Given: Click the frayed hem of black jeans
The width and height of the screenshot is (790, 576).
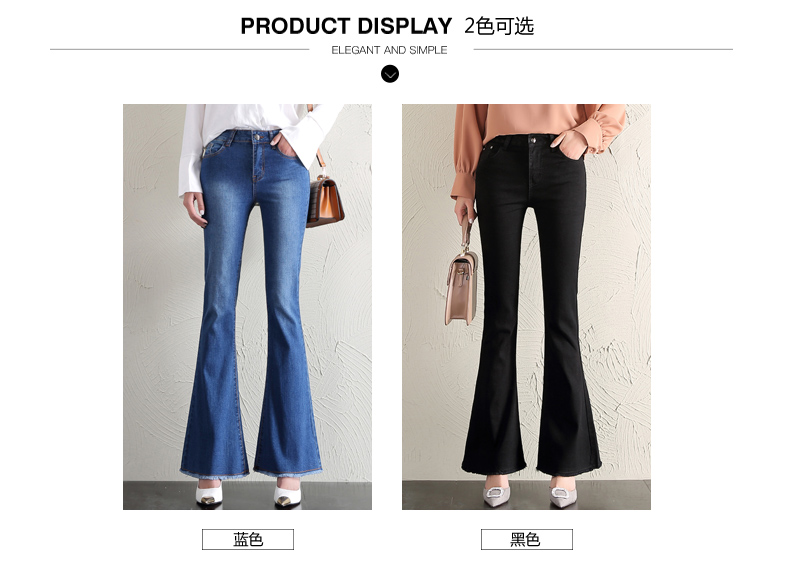Looking at the screenshot, I should pos(532,471).
